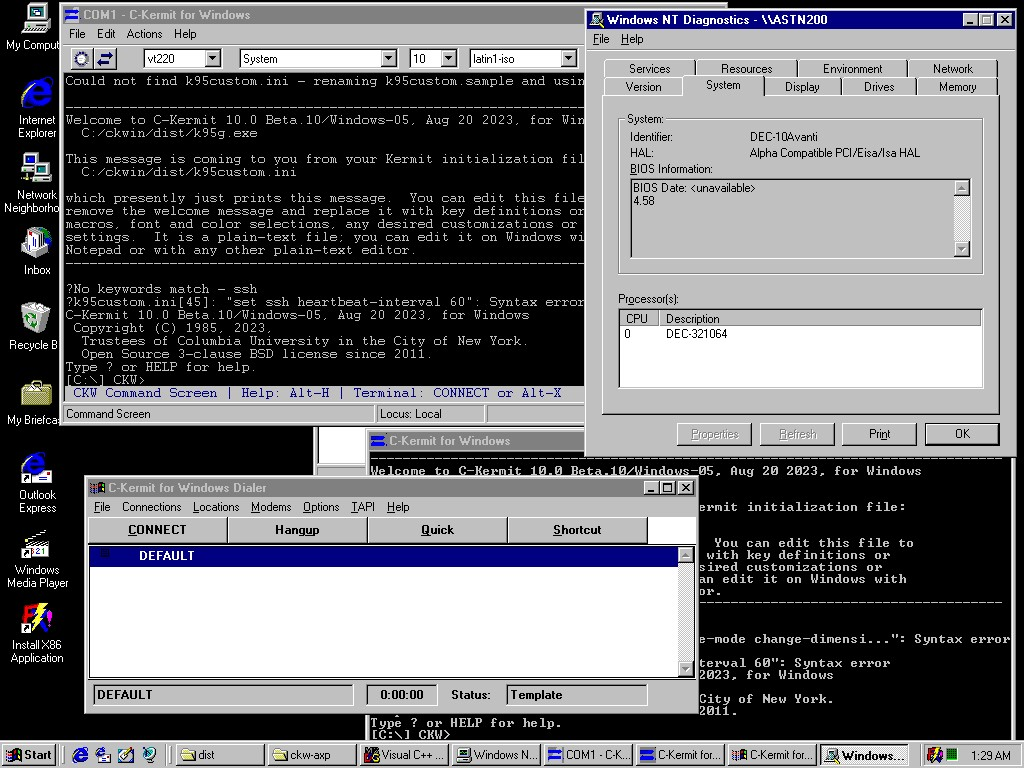The width and height of the screenshot is (1024, 768).
Task: Open the Actions menu in C-Kermit
Action: click(144, 34)
